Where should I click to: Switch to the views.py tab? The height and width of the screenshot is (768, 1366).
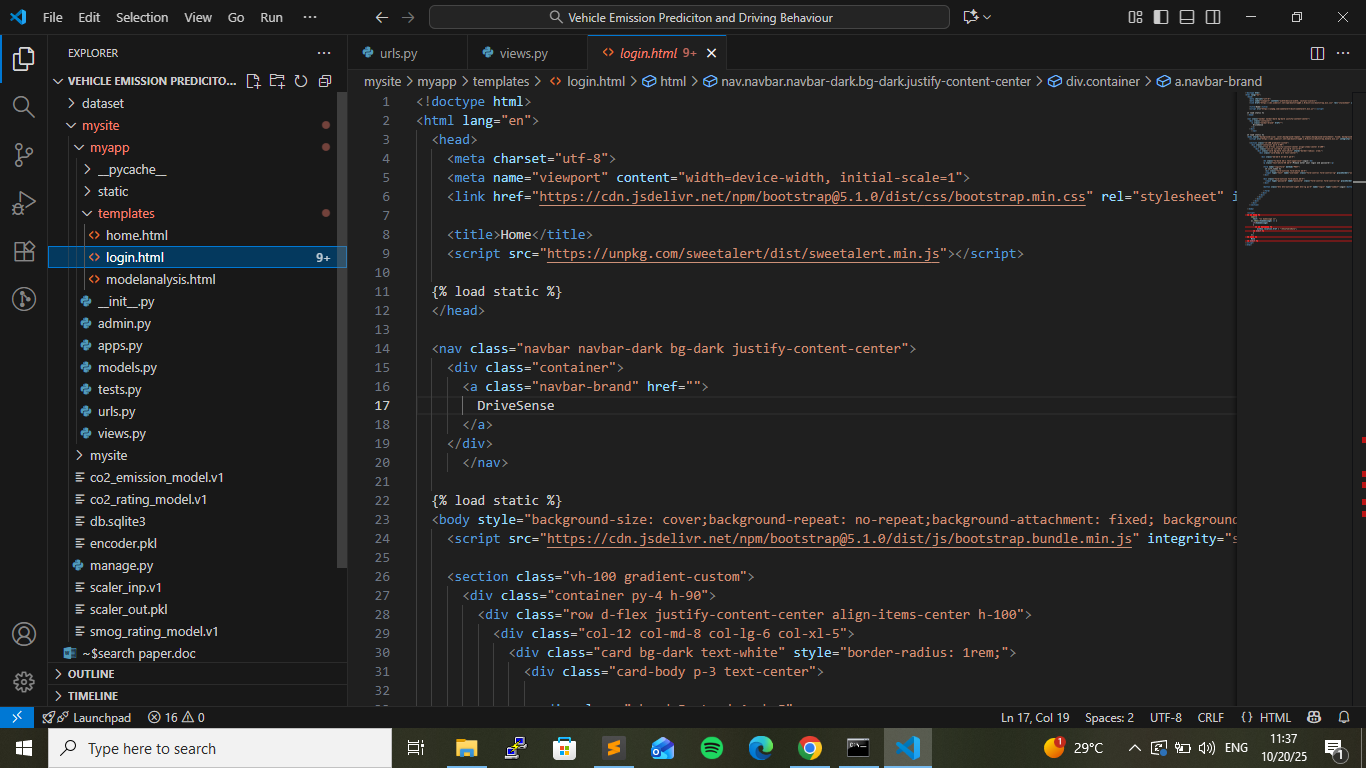[x=523, y=53]
